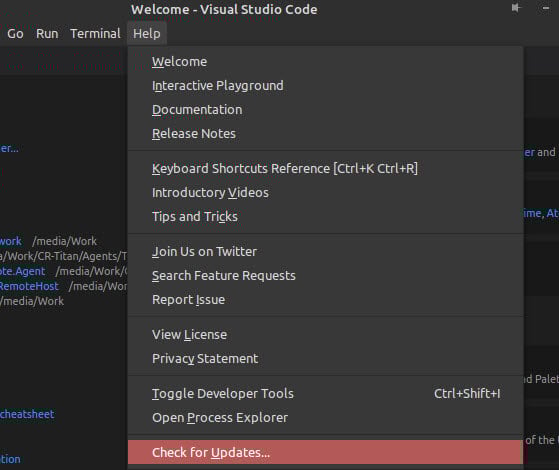Viewport: 559px width, 470px height.
Task: Select Search Feature Requests
Action: [325, 275]
